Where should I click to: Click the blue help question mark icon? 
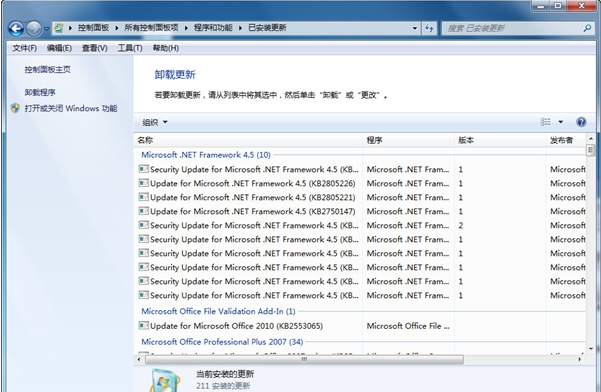(x=581, y=122)
